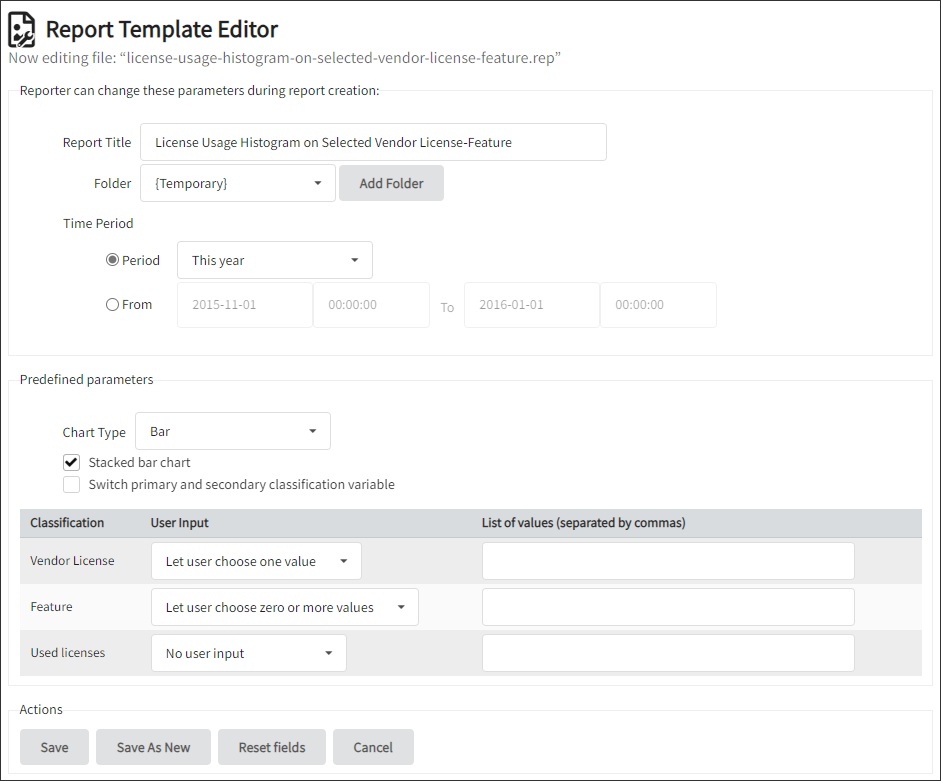The image size is (941, 781).
Task: Check Switch primary and secondary classification variable
Action: tap(71, 484)
